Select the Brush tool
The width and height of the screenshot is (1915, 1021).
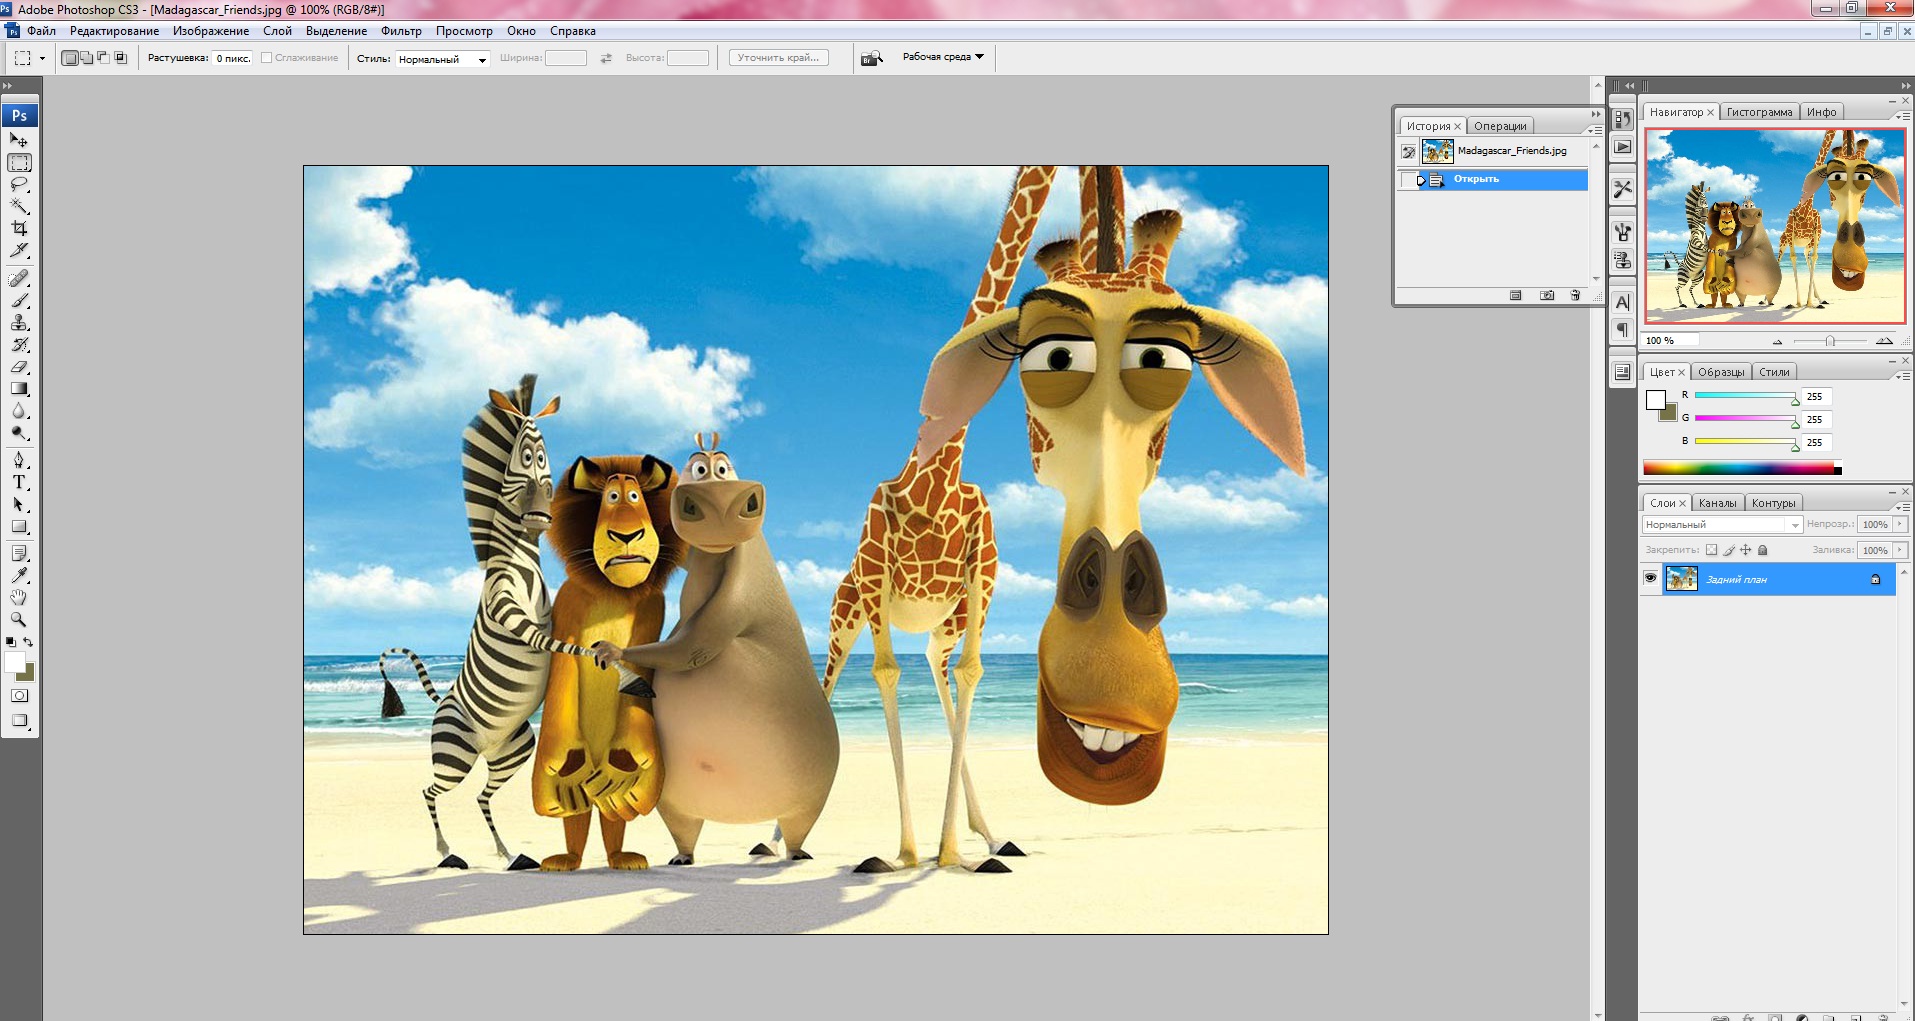click(19, 300)
